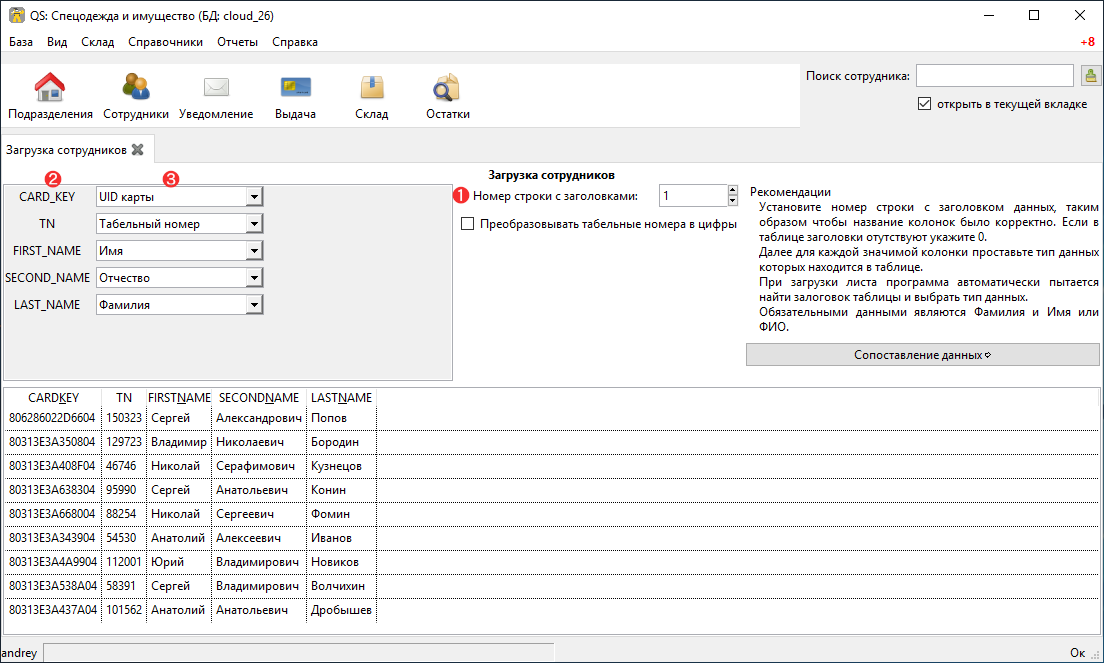This screenshot has width=1104, height=663.
Task: Sort by the LASTNAME column header
Action: pyautogui.click(x=341, y=397)
